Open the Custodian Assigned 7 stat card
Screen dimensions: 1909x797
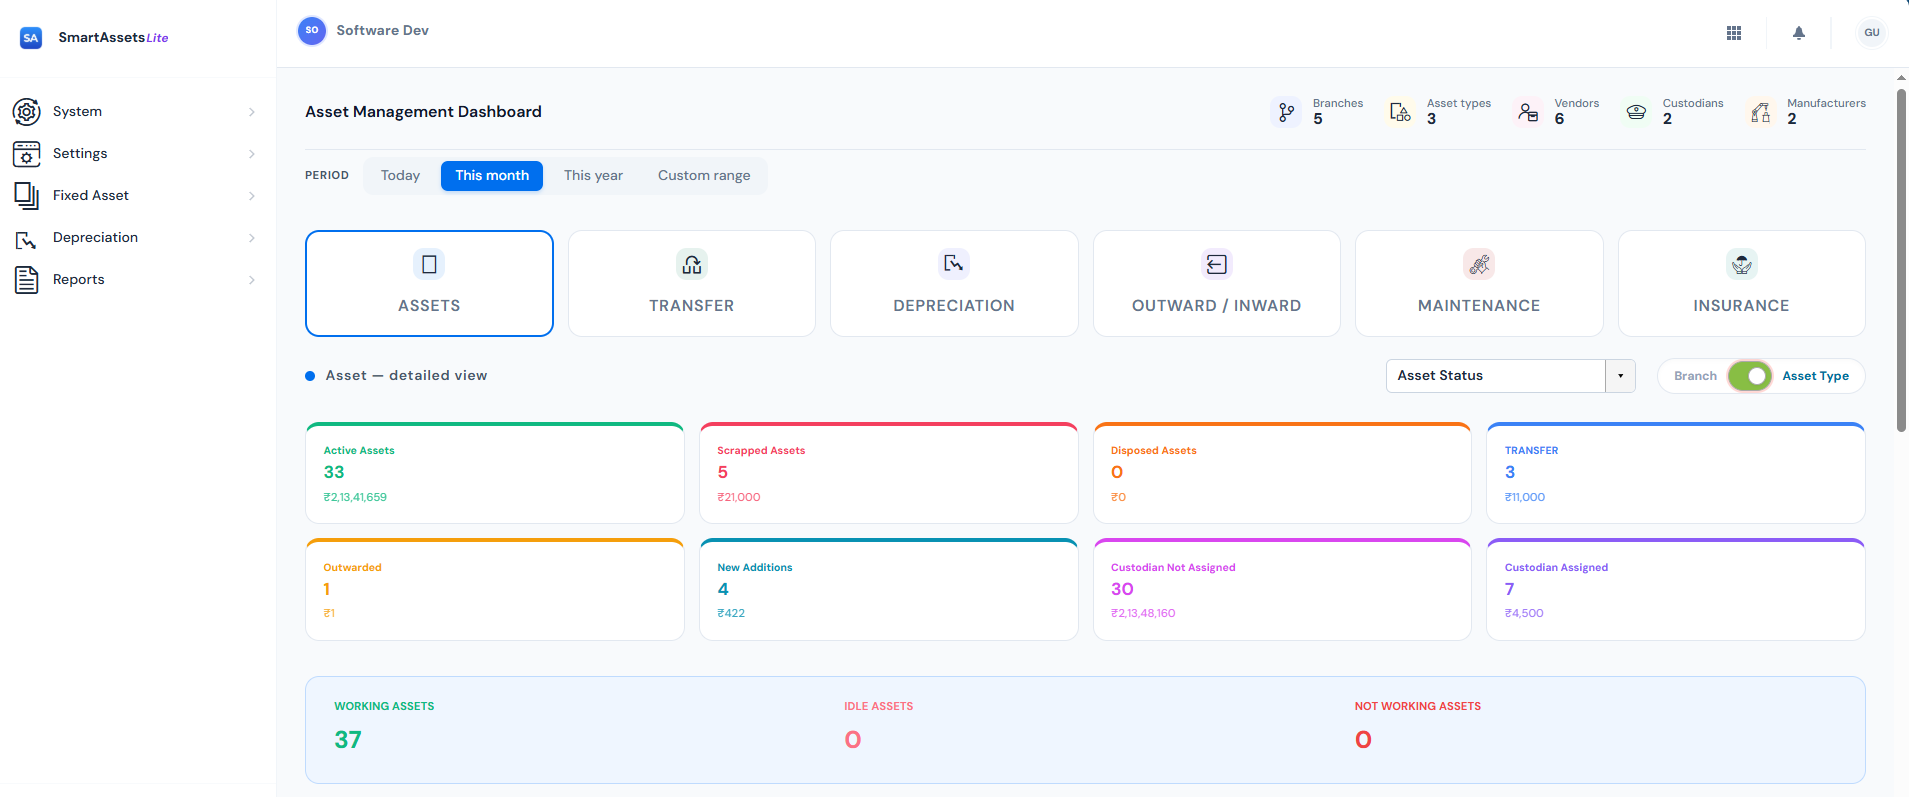coord(1676,590)
